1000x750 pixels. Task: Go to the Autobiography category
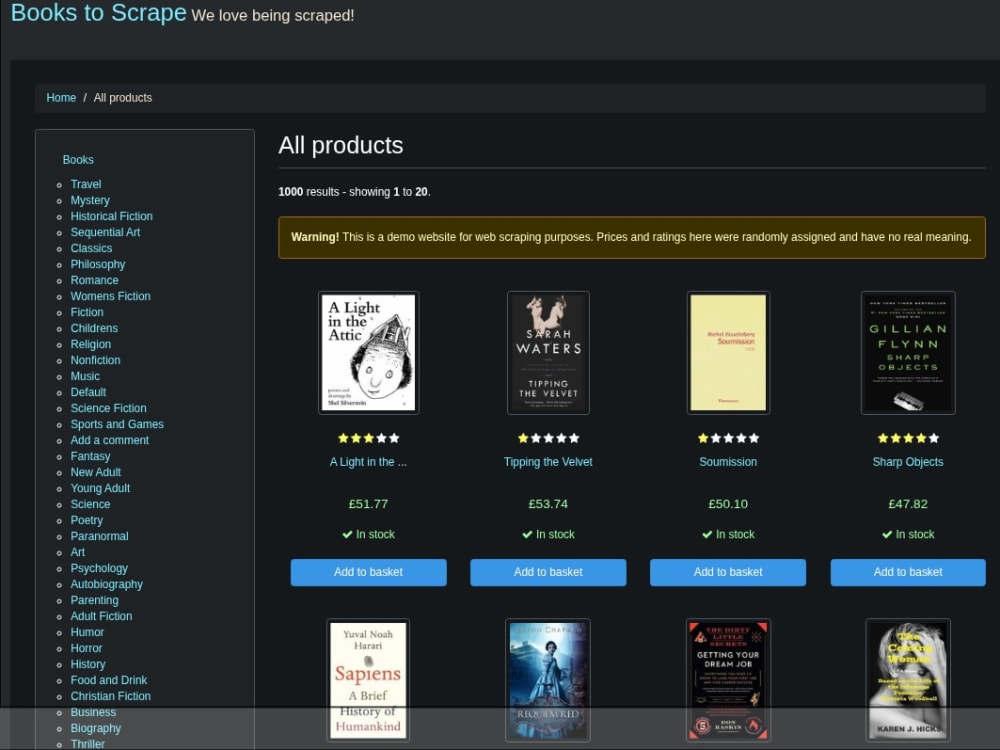(x=107, y=584)
